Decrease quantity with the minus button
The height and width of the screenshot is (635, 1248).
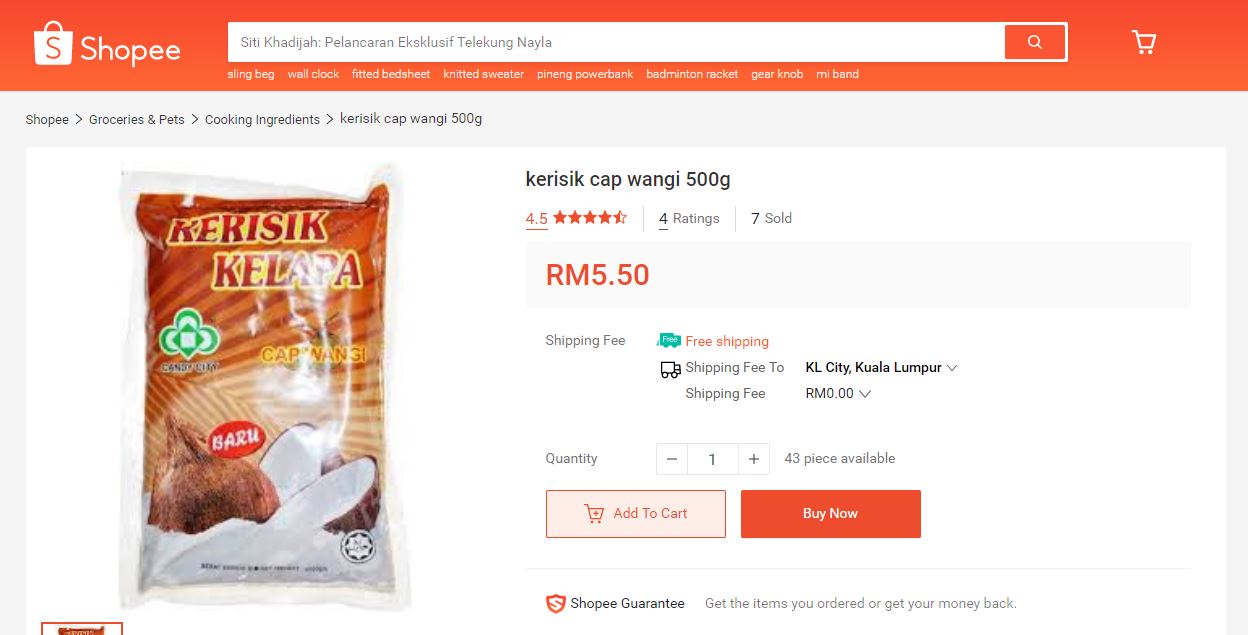(672, 459)
